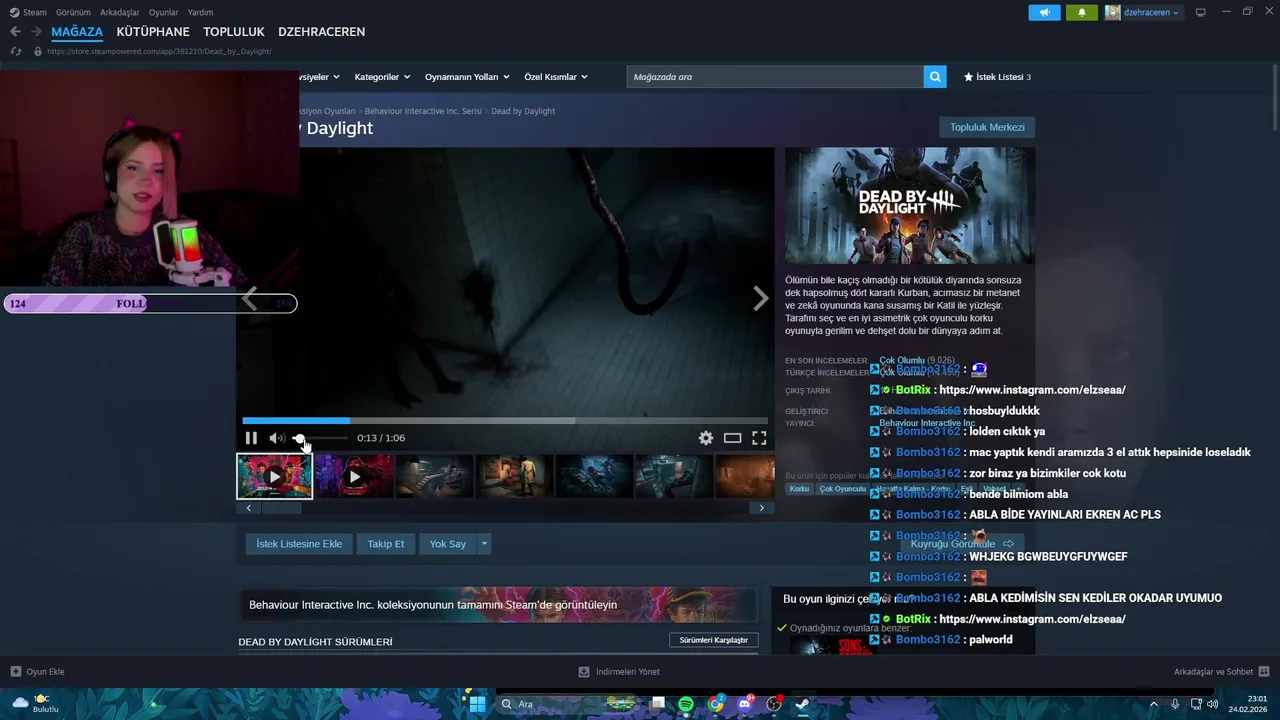Select the first colorful trailer thumbnail
This screenshot has width=1280, height=720.
(x=274, y=477)
